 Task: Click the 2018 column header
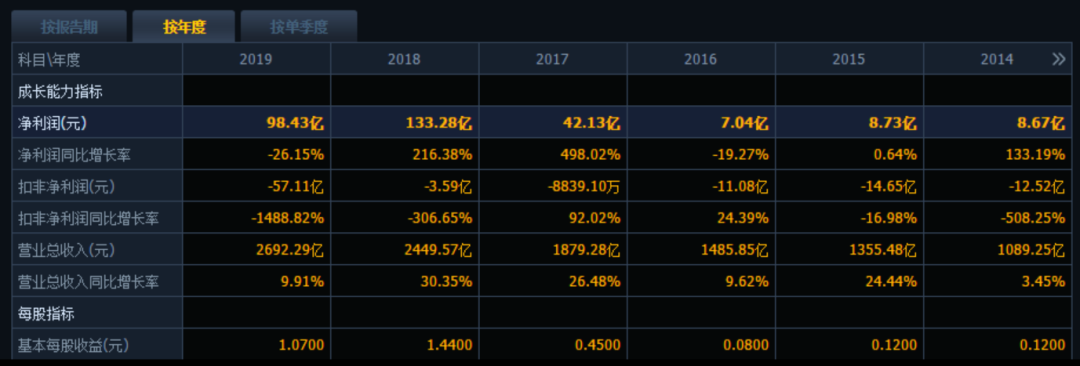tap(404, 59)
